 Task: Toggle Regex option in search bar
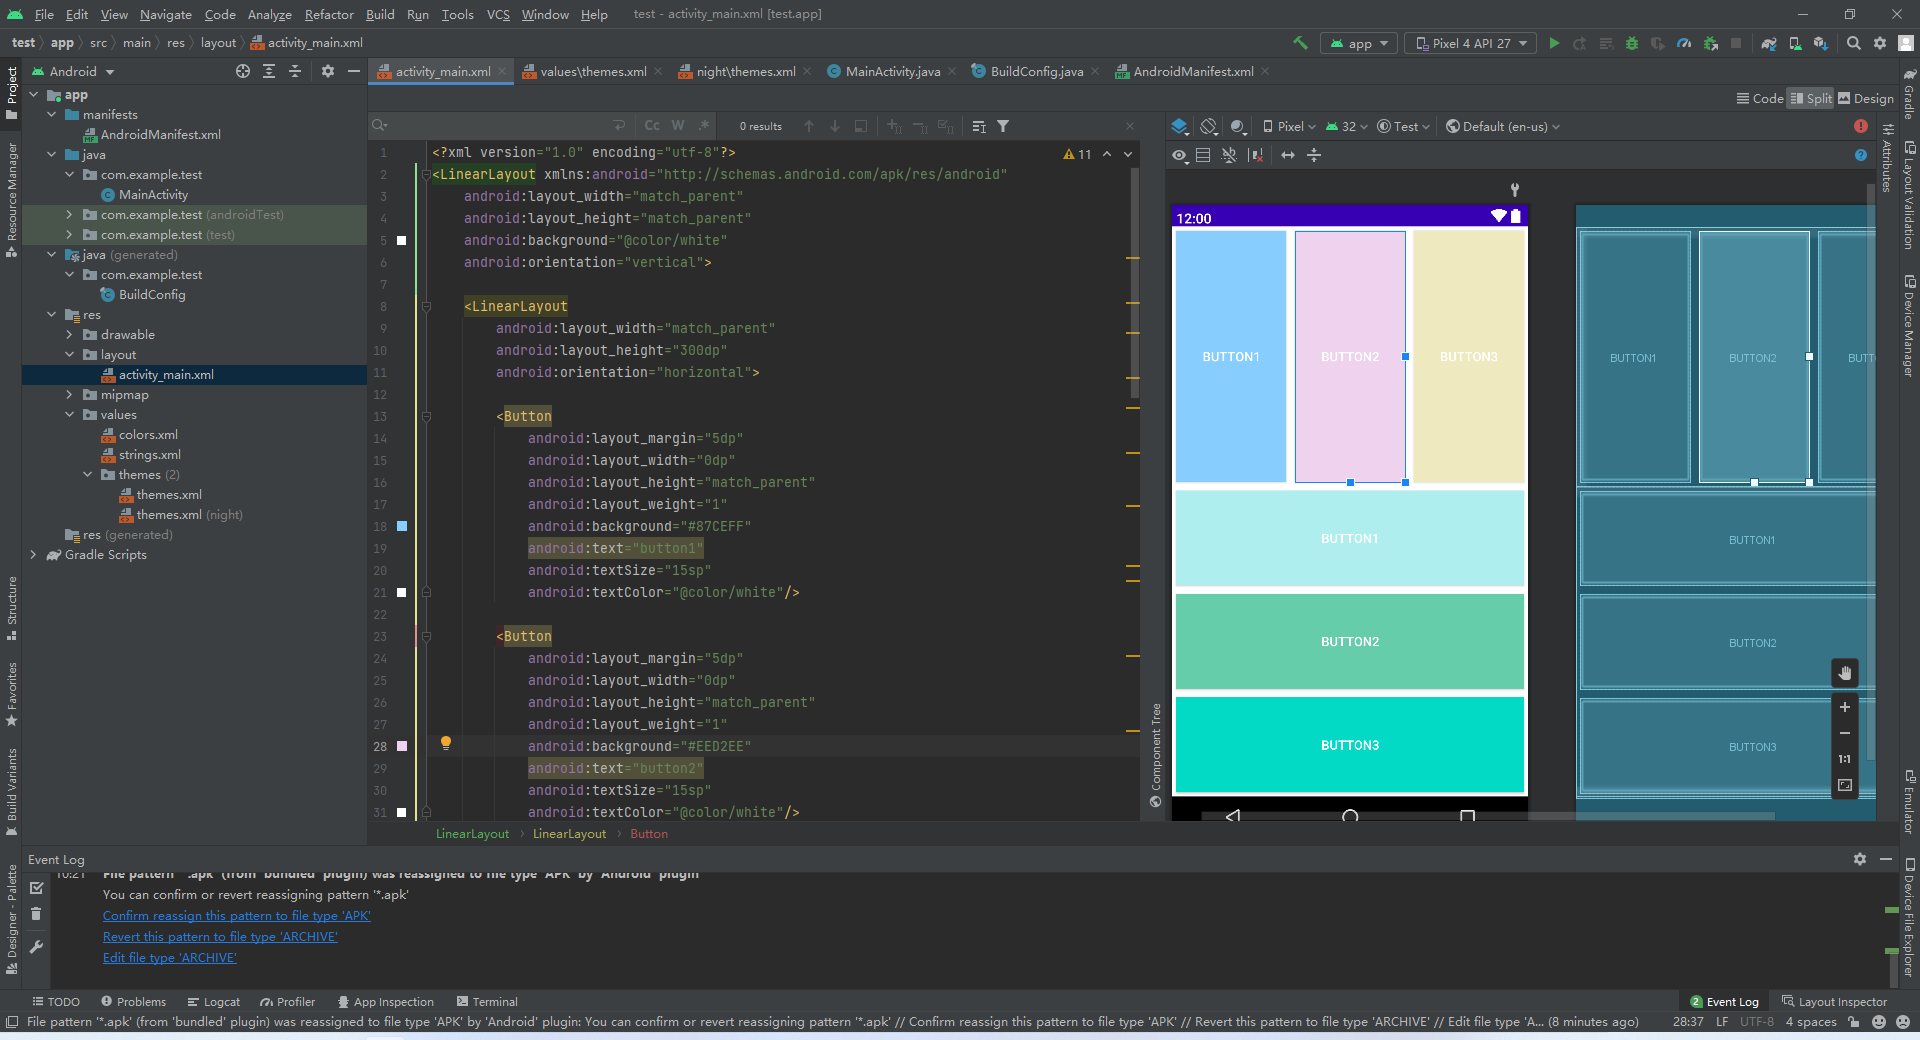704,126
